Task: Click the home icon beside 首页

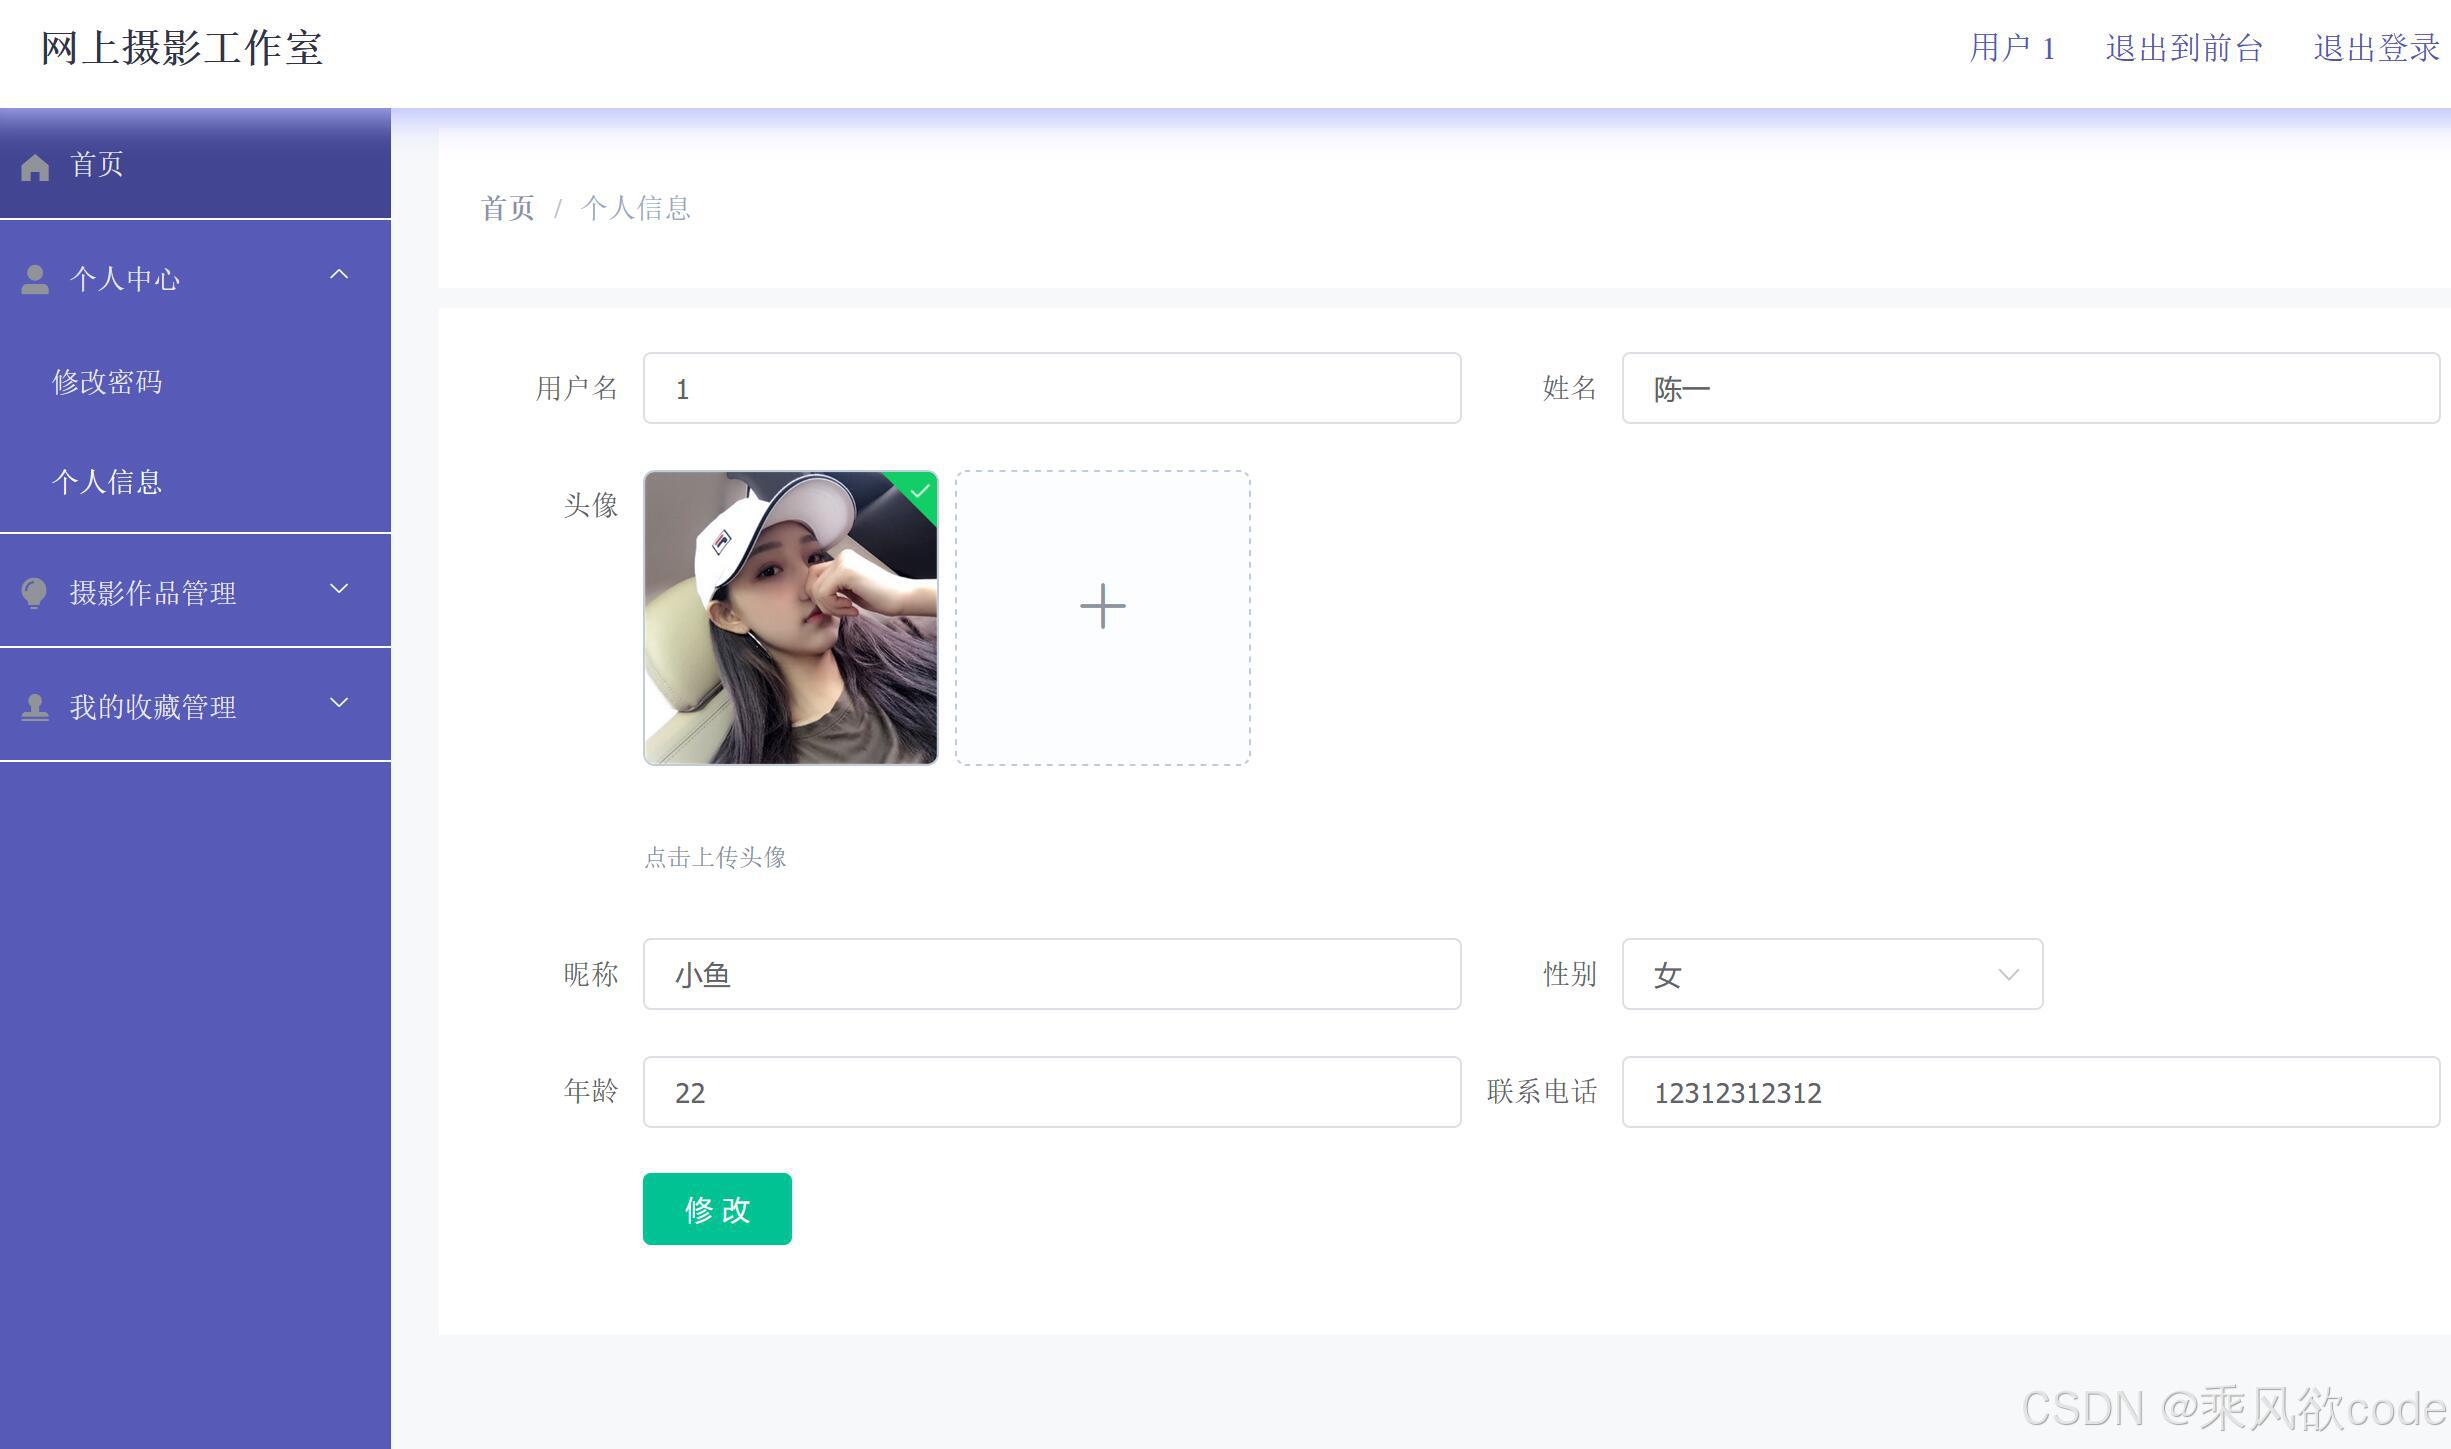Action: pyautogui.click(x=35, y=165)
